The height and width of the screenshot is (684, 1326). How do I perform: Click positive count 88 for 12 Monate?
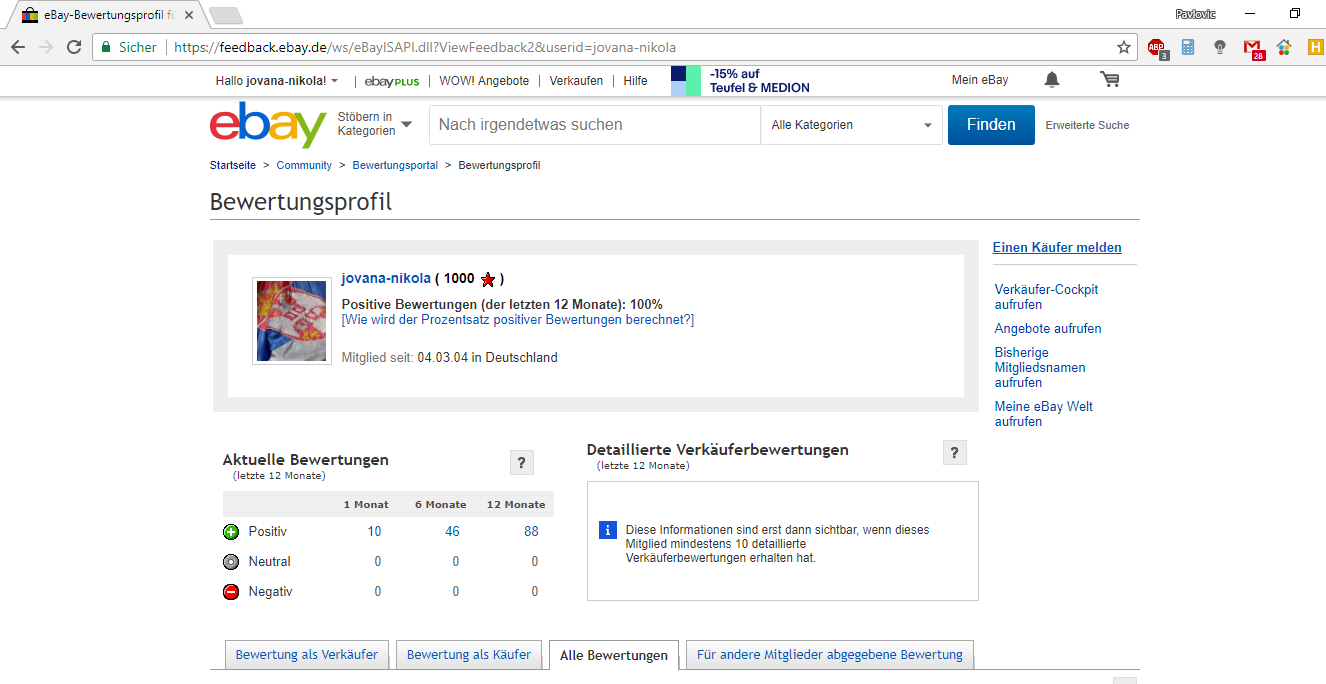click(531, 532)
